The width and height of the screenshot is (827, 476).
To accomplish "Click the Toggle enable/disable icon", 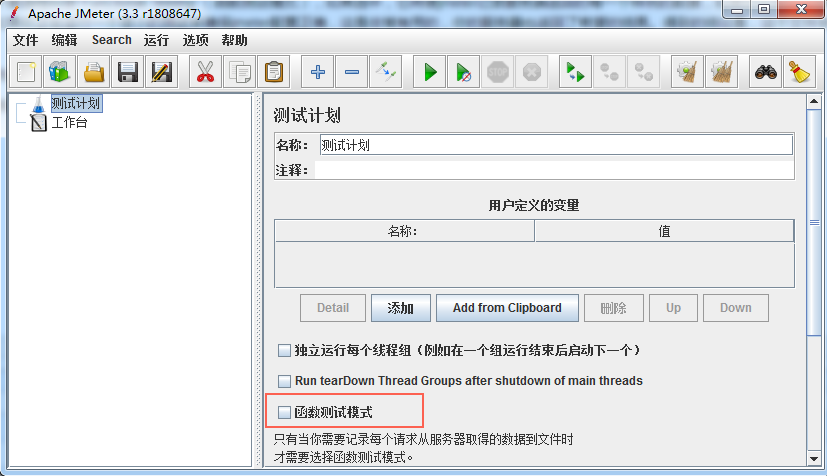I will point(386,72).
